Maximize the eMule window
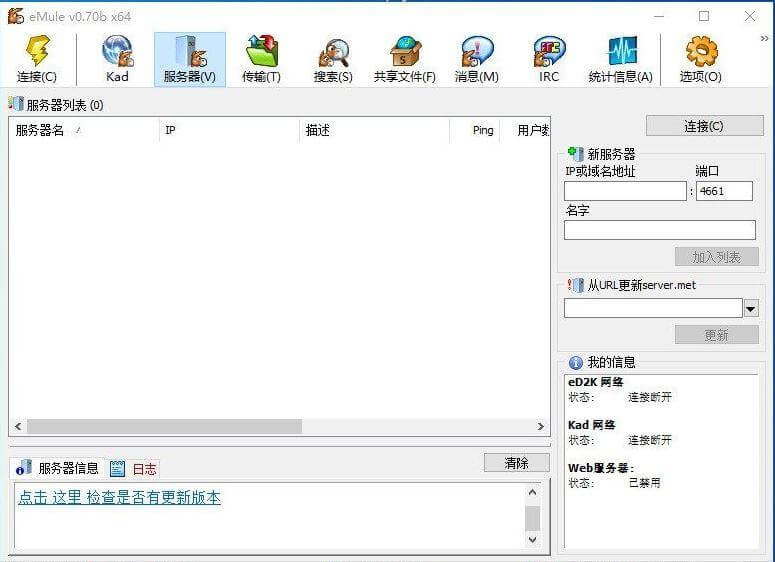This screenshot has width=775, height=562. 704,16
